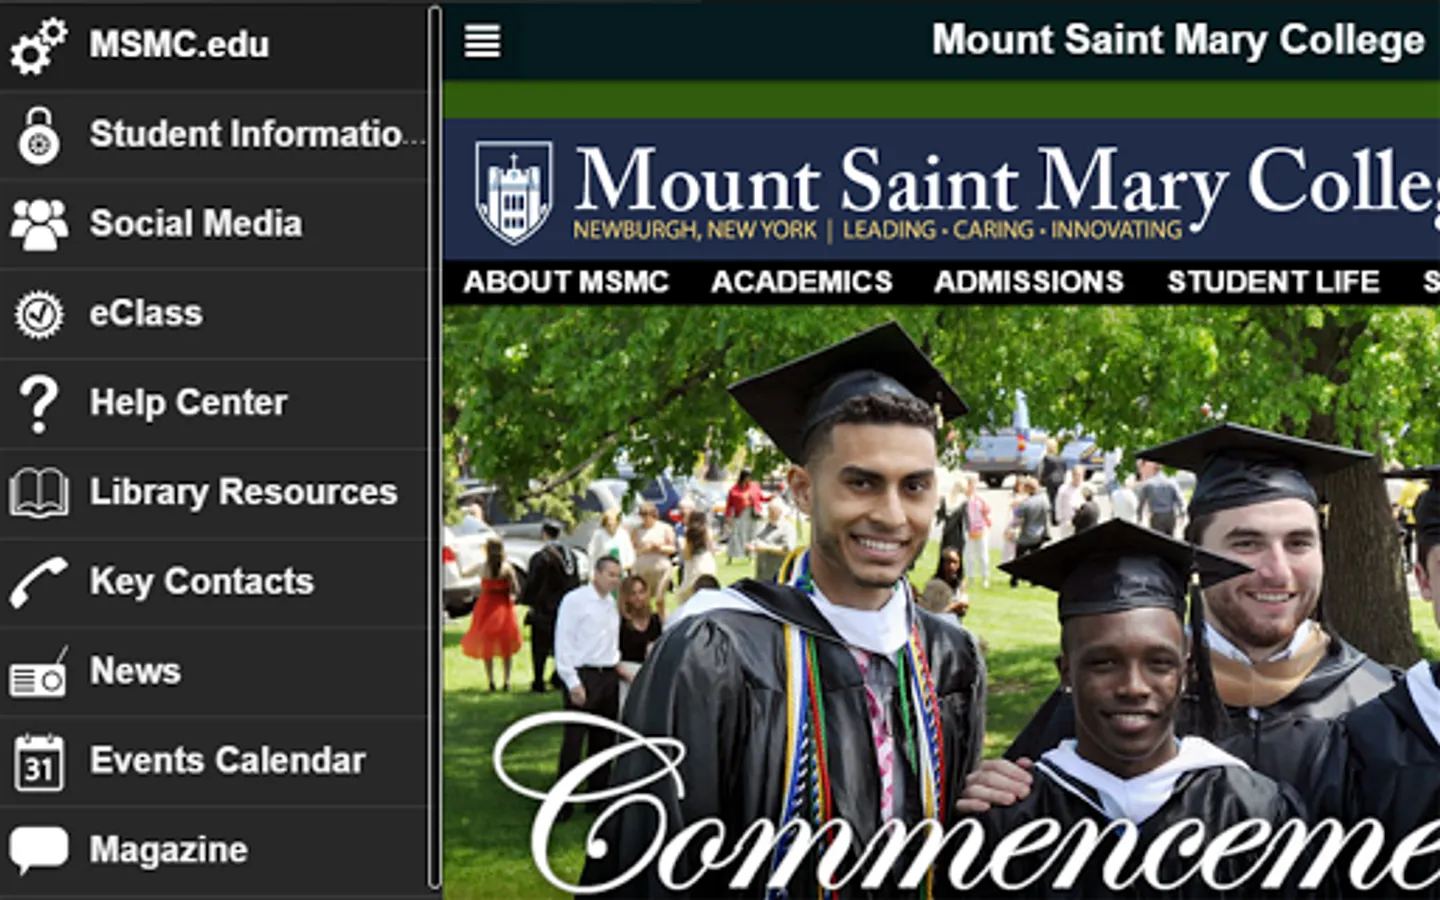Open the MSMC.edu sidebar entry

click(x=214, y=45)
